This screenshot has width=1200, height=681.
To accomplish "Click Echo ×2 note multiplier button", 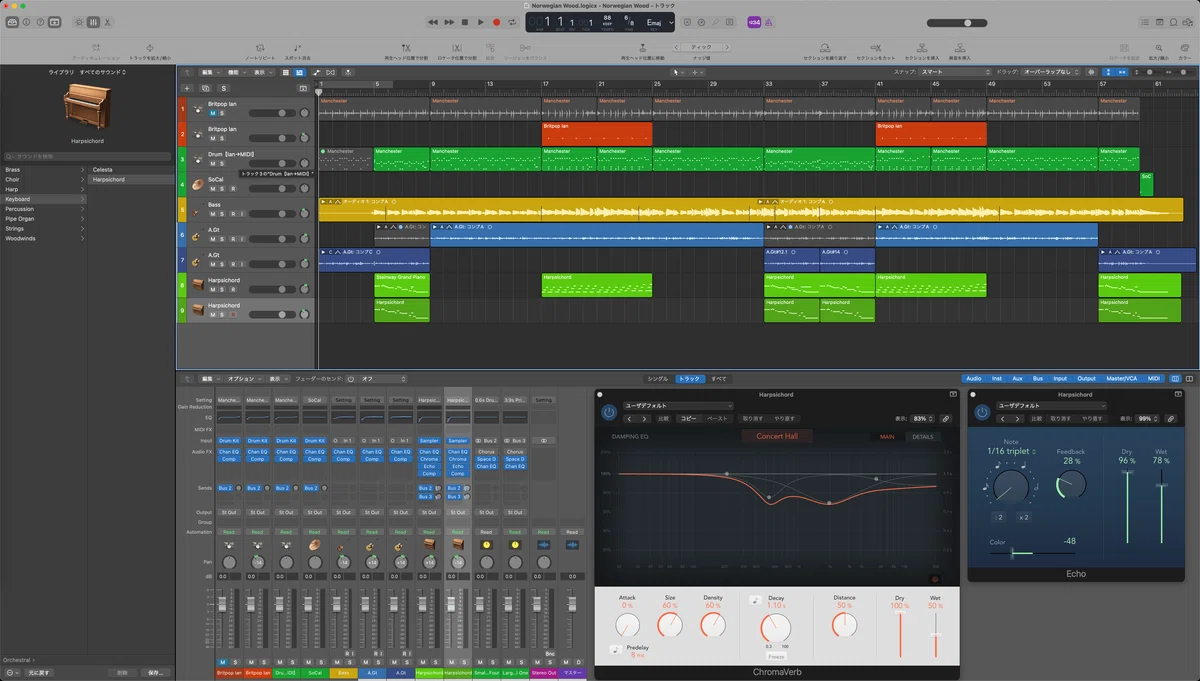I will 1024,517.
